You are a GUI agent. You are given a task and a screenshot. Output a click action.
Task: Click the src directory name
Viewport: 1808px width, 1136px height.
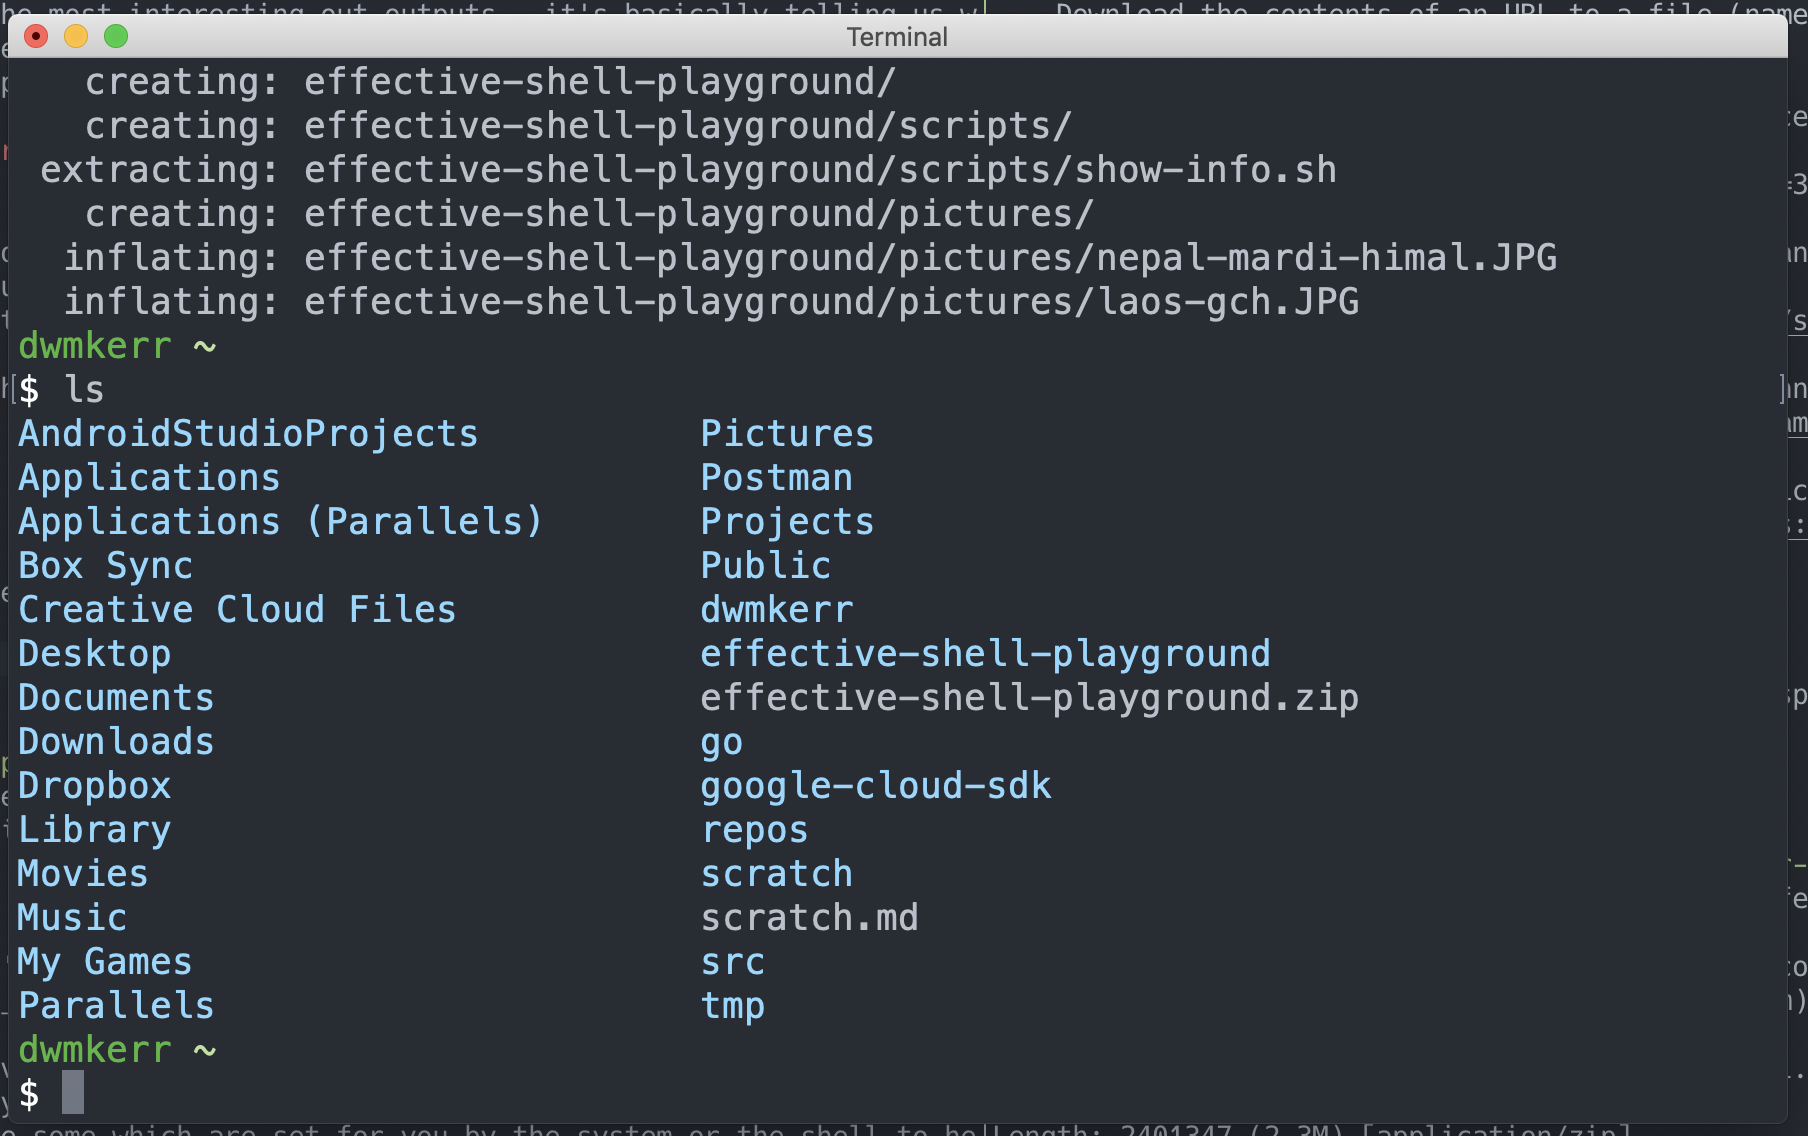point(732,962)
